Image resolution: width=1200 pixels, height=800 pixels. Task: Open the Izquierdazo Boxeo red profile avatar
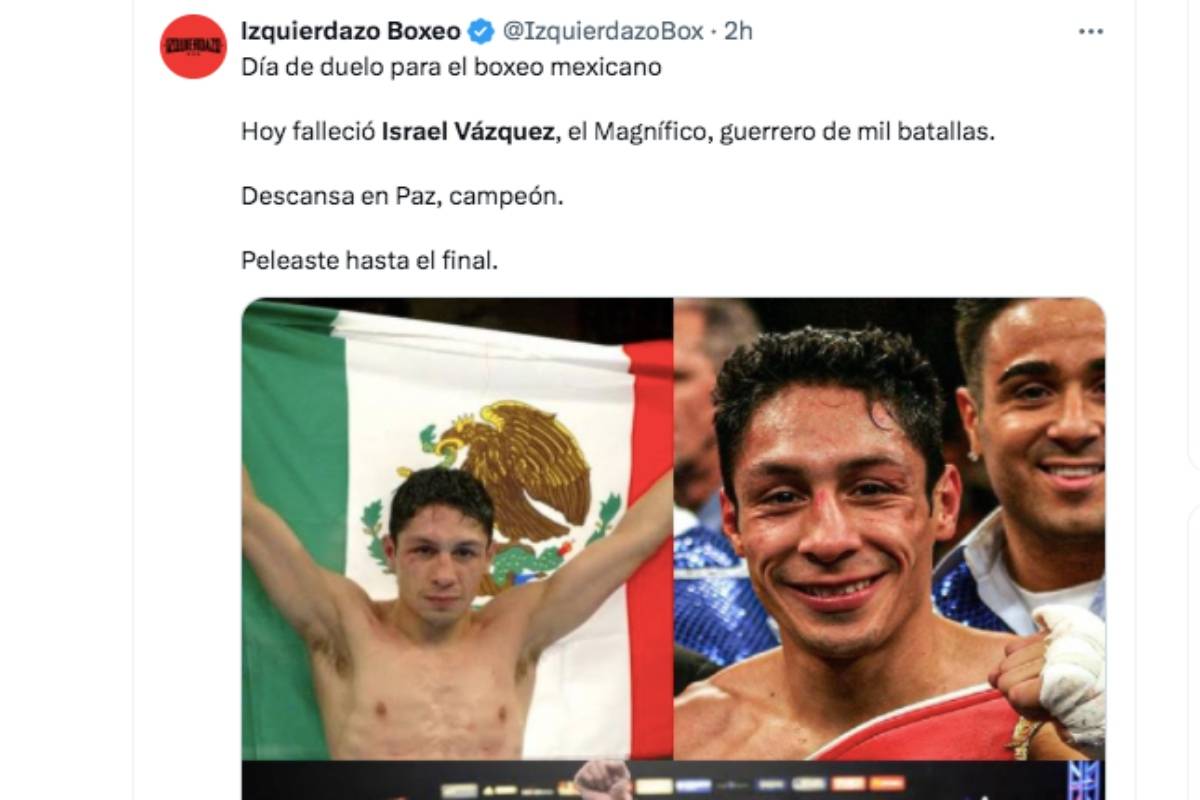point(193,46)
